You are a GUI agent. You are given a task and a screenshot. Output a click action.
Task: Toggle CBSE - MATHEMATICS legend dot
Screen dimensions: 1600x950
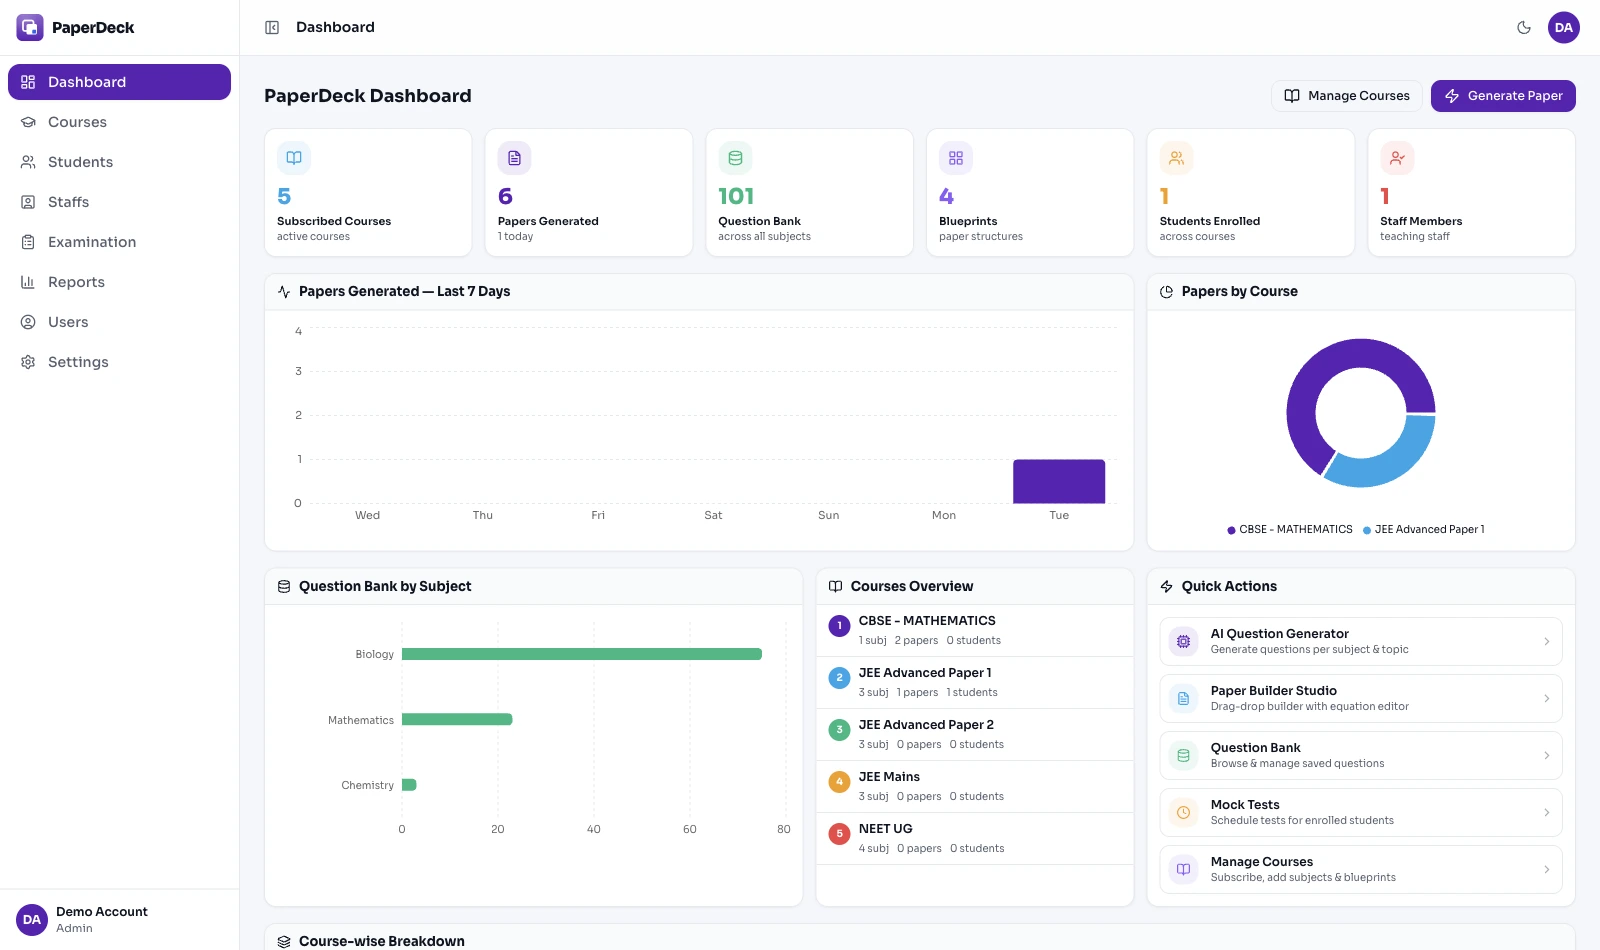(1231, 530)
